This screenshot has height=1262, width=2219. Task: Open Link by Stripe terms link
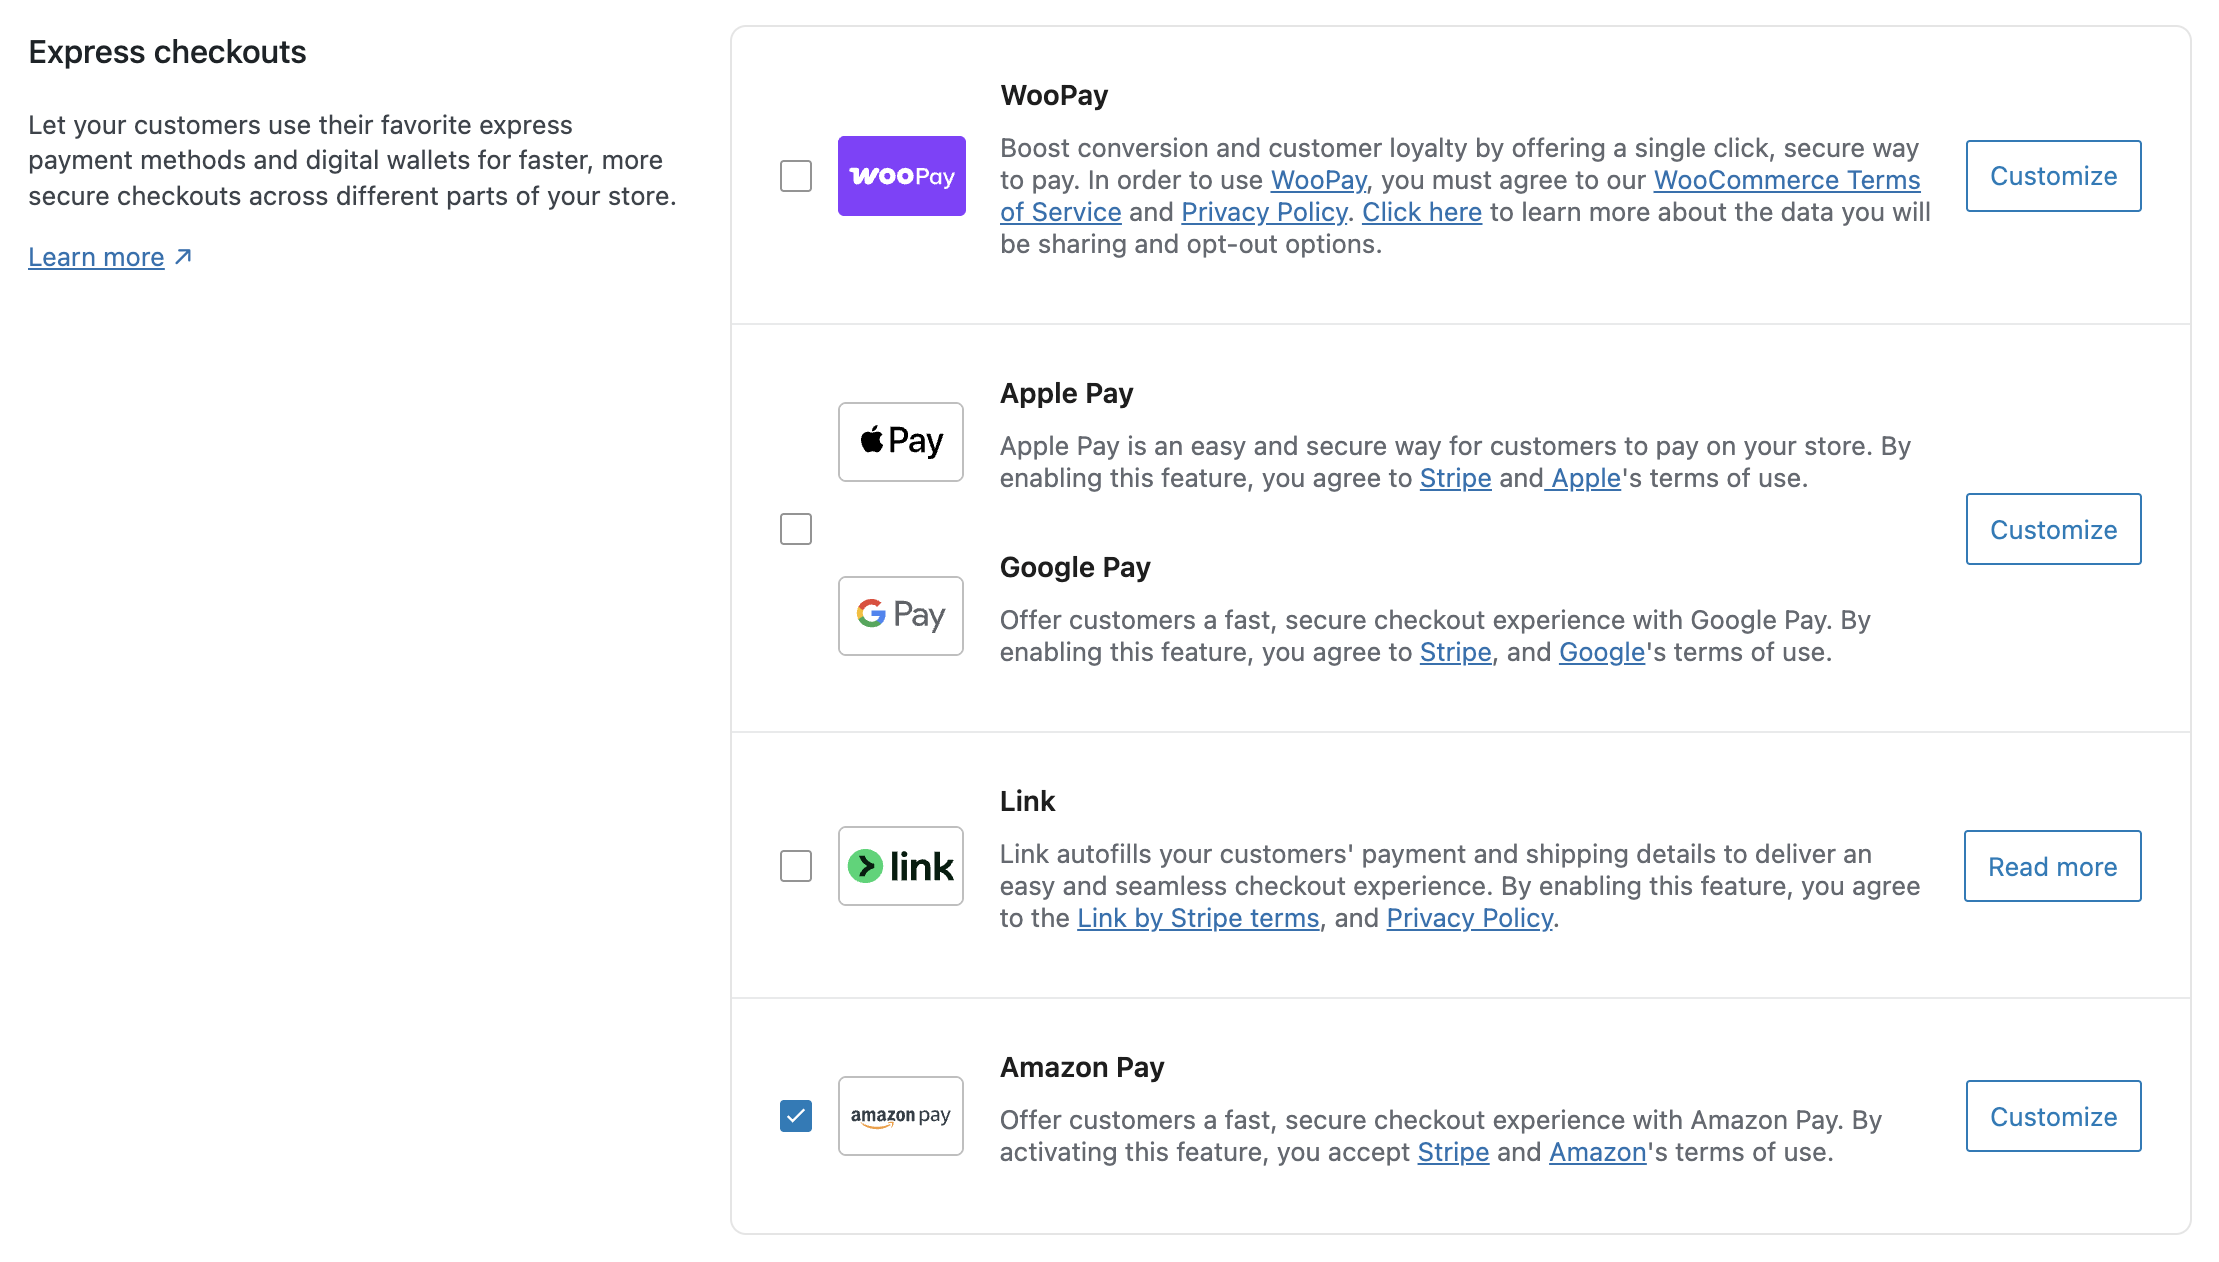click(1198, 918)
